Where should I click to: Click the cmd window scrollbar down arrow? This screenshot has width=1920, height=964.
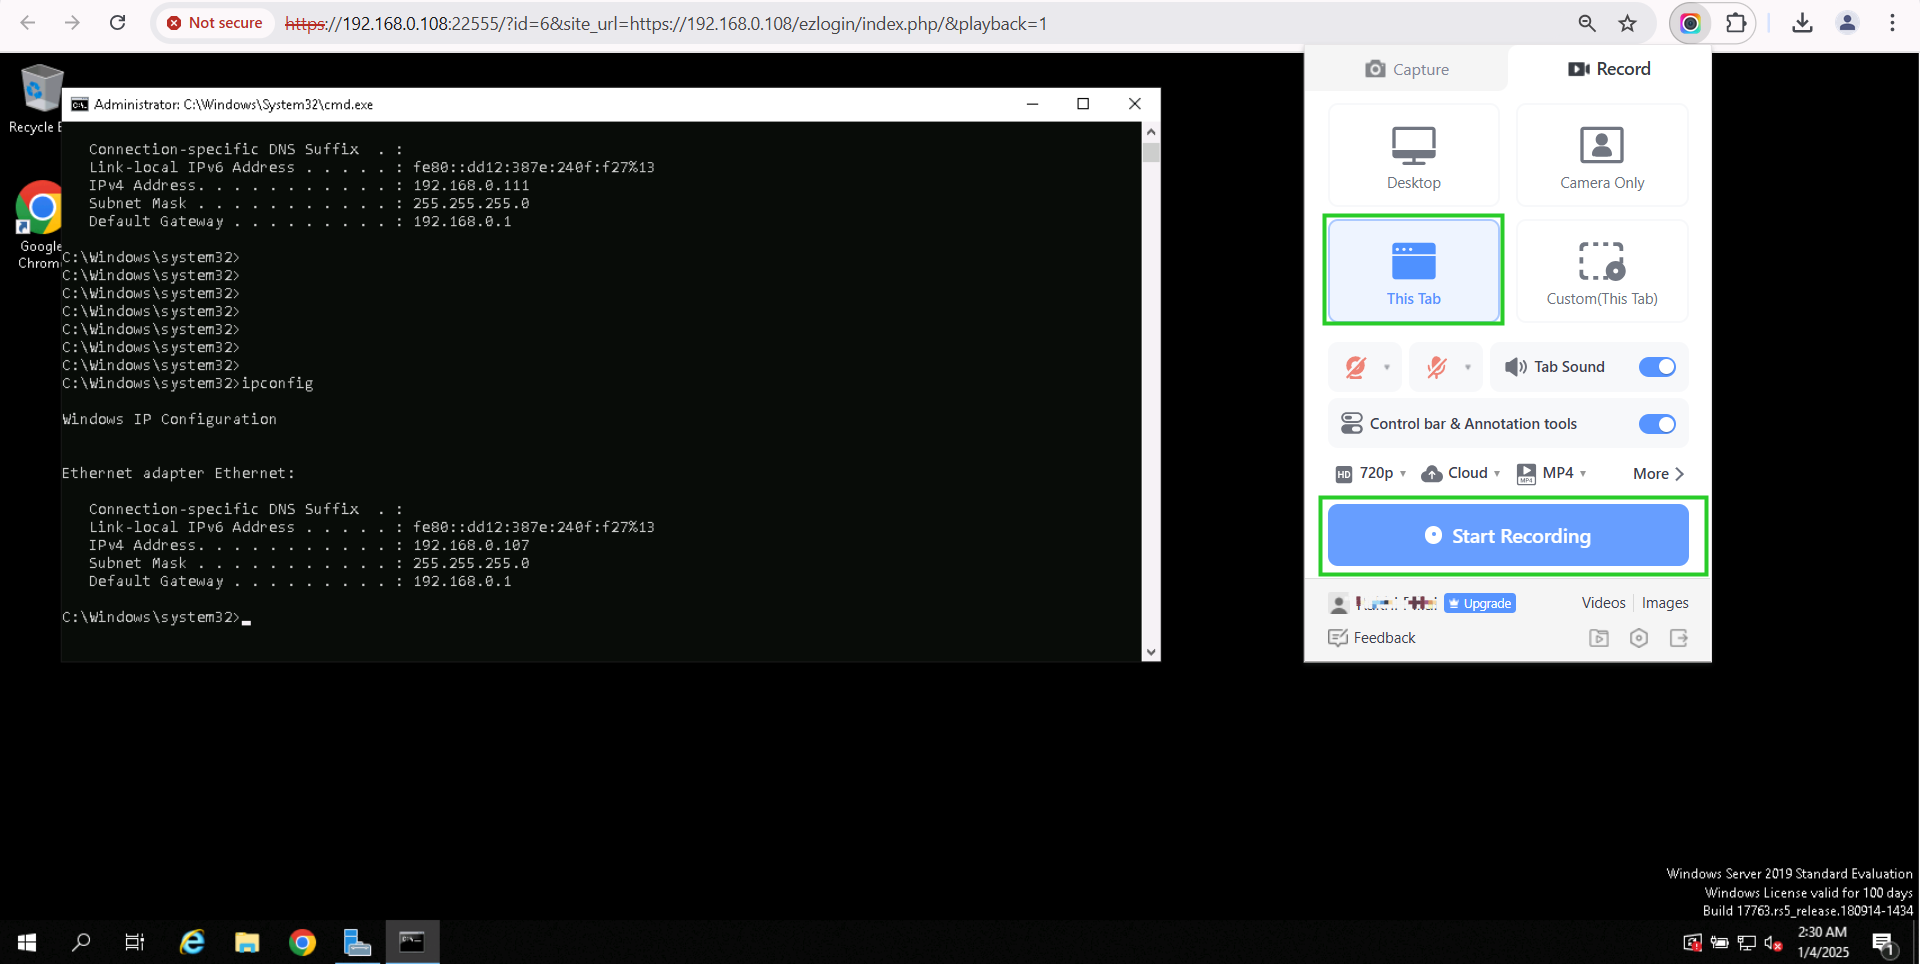point(1151,652)
